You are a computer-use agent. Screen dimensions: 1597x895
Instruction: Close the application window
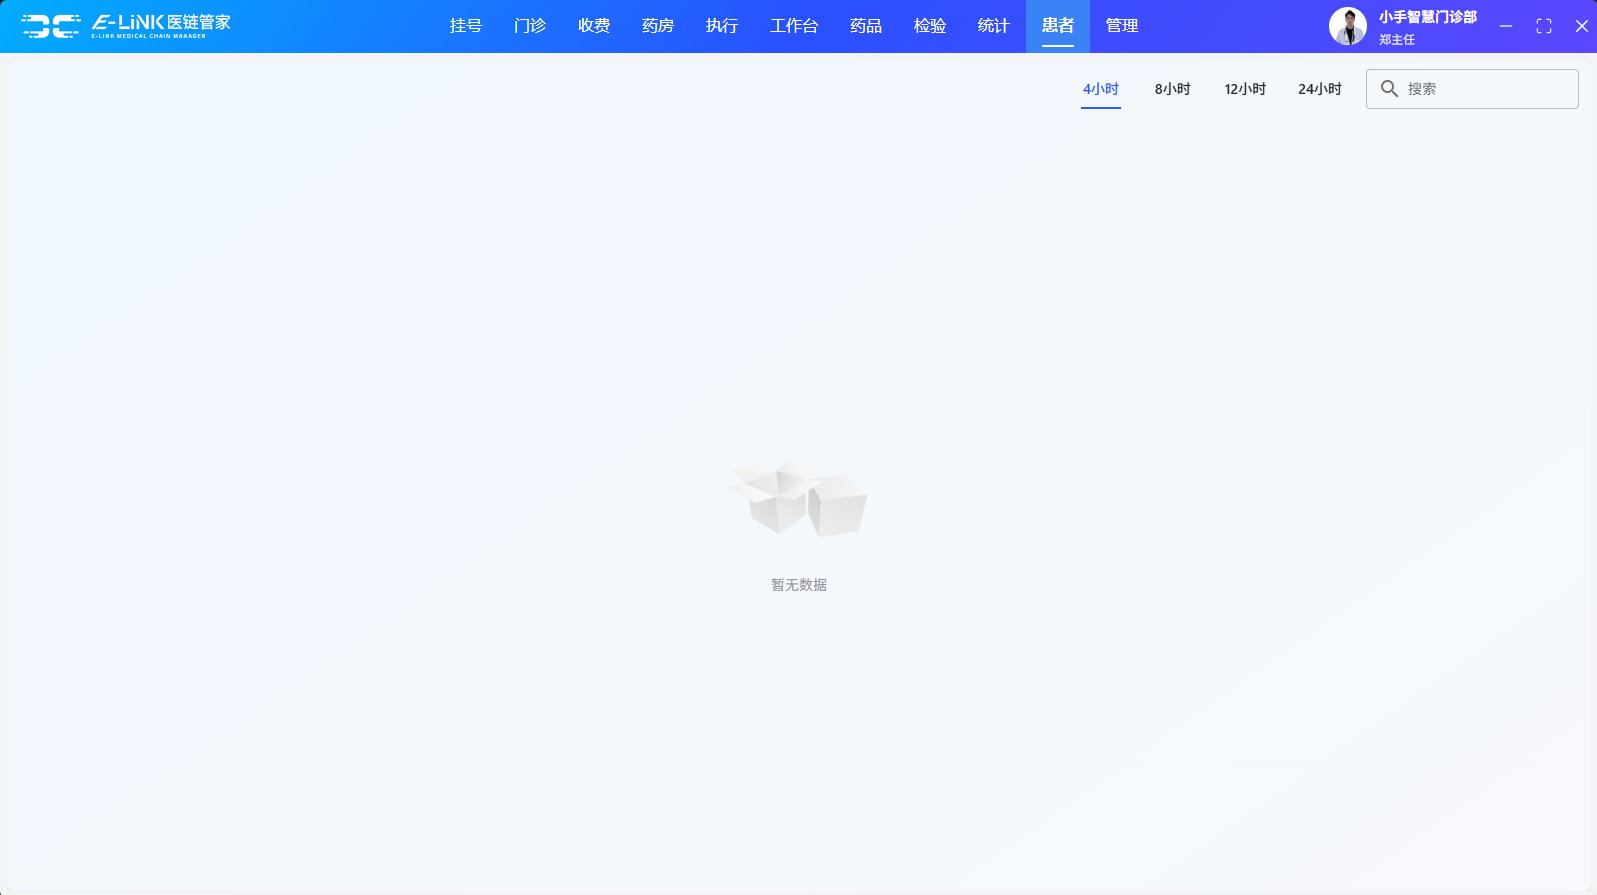(1581, 26)
